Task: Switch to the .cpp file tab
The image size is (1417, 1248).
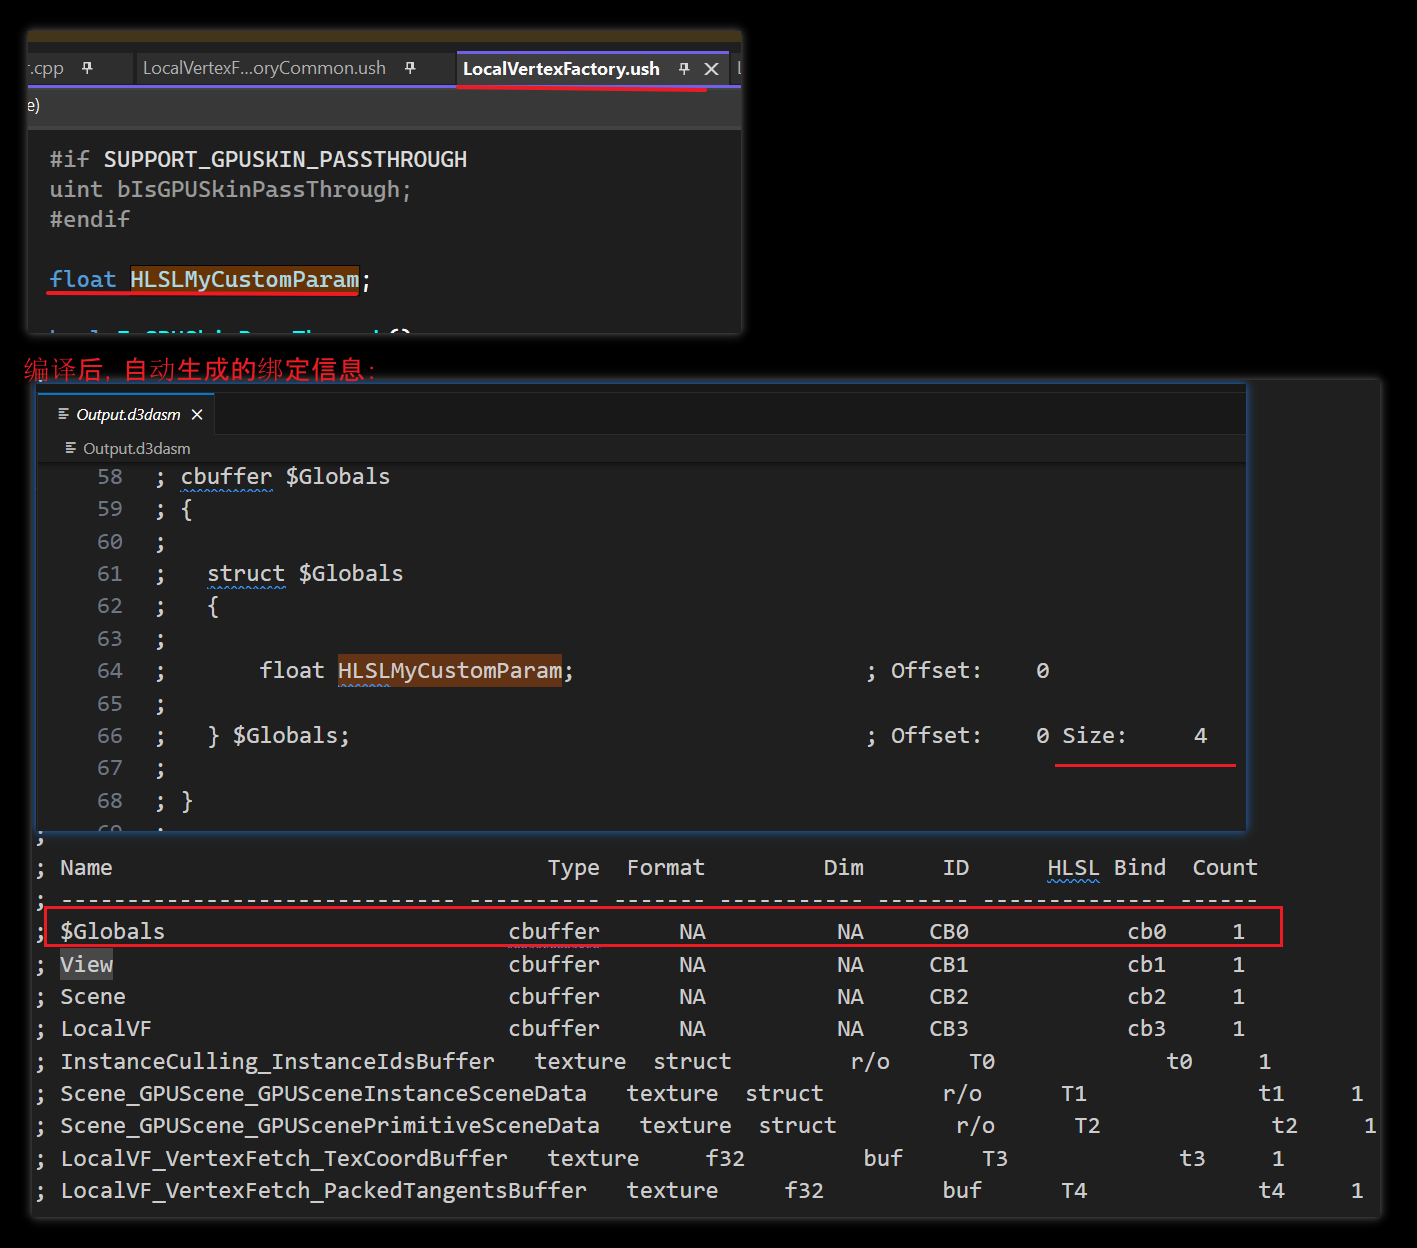Action: pos(46,68)
